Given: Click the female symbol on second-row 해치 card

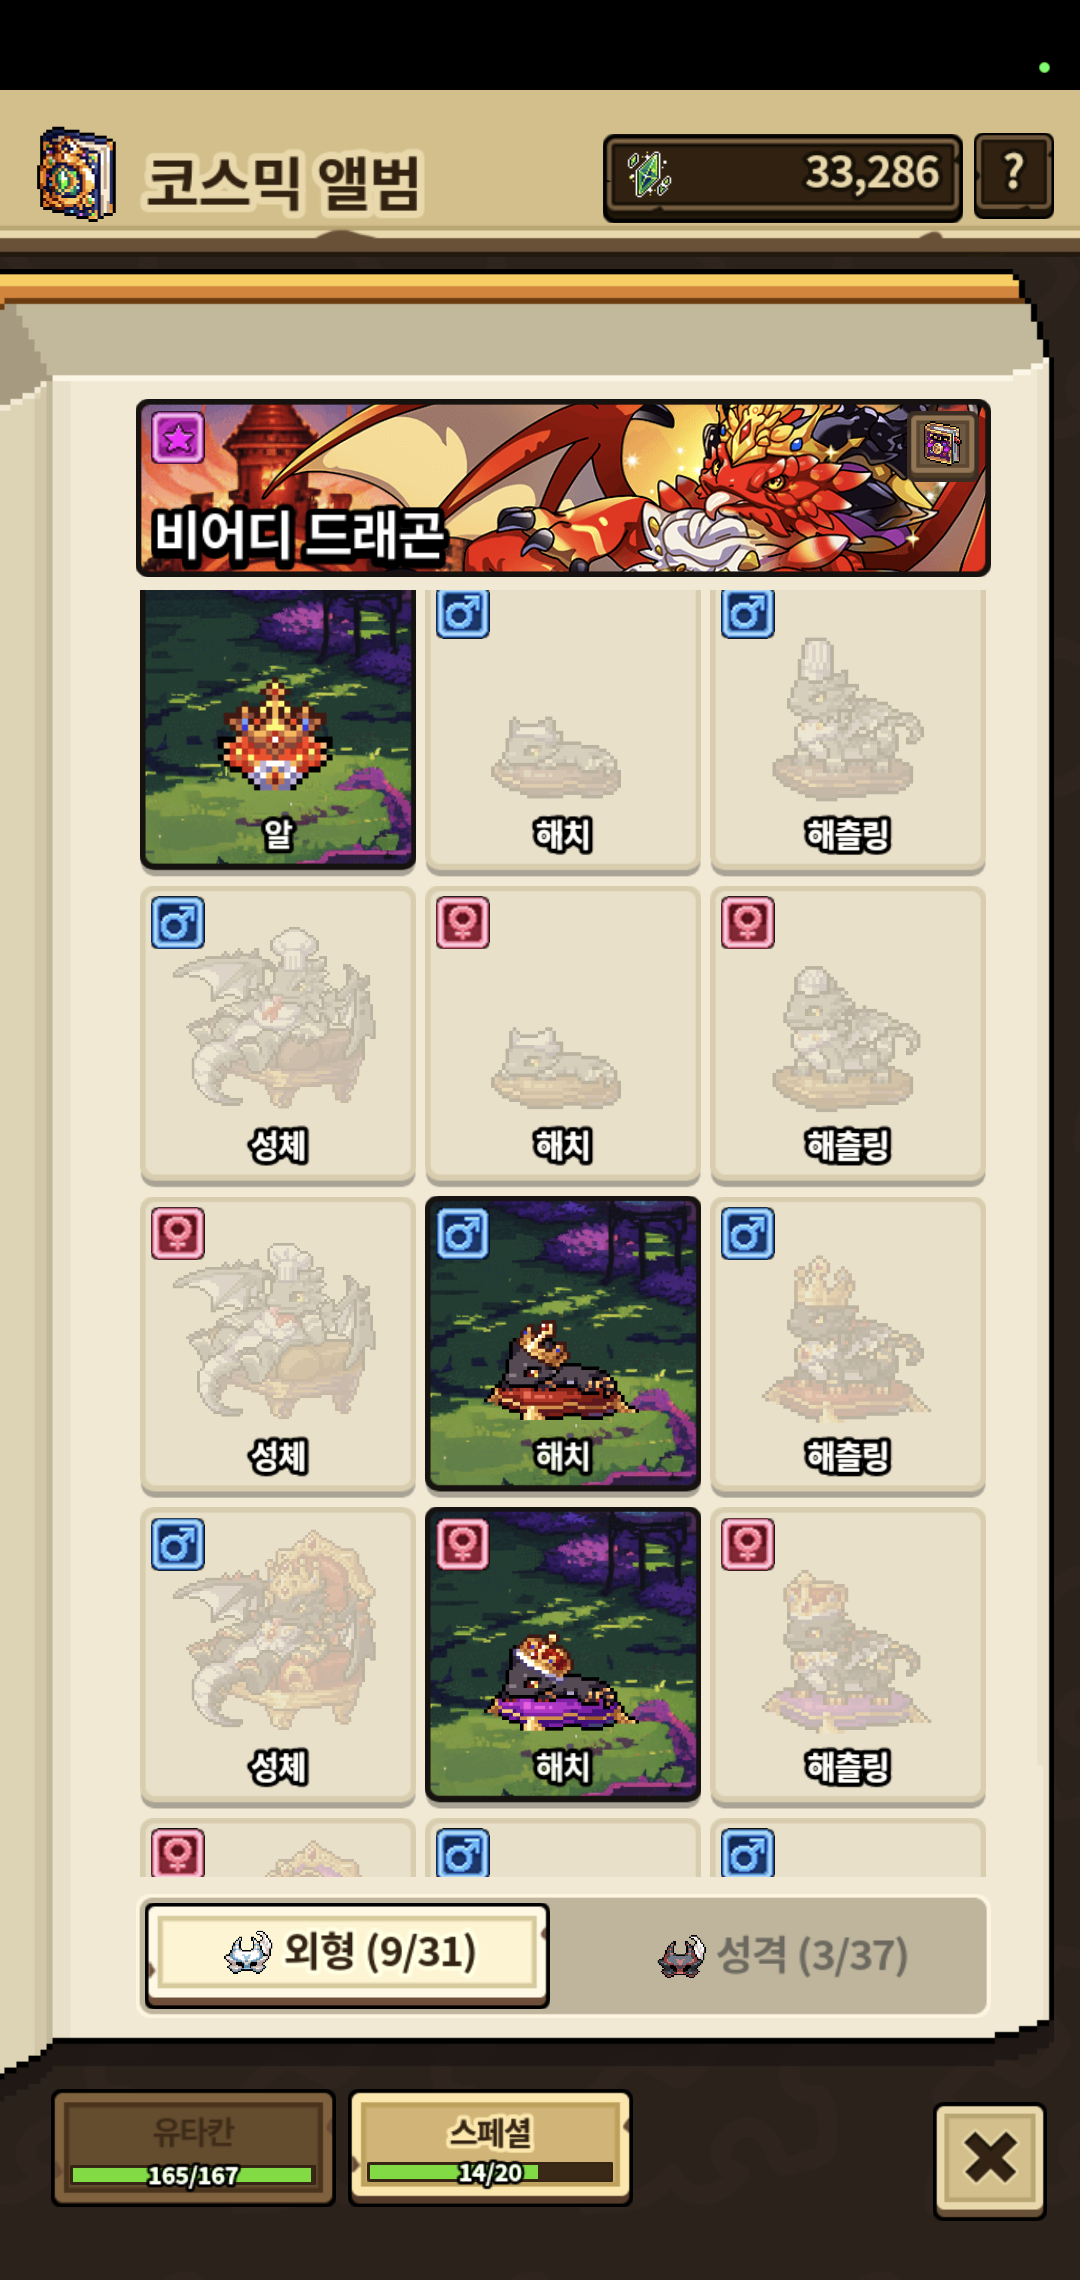Looking at the screenshot, I should 463,922.
